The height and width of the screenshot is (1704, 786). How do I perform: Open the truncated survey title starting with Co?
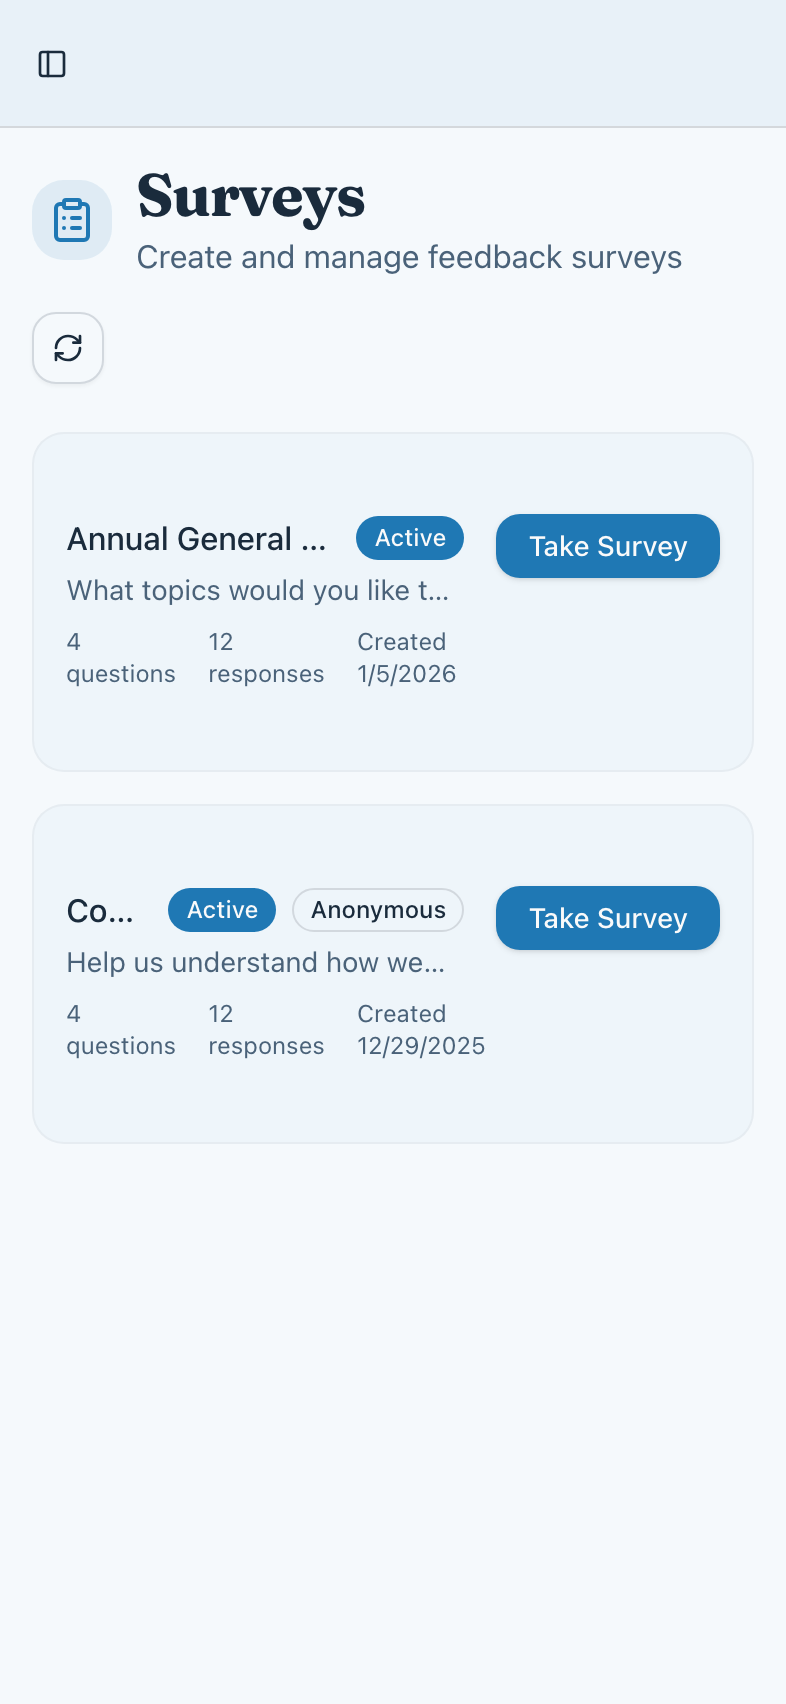(99, 911)
